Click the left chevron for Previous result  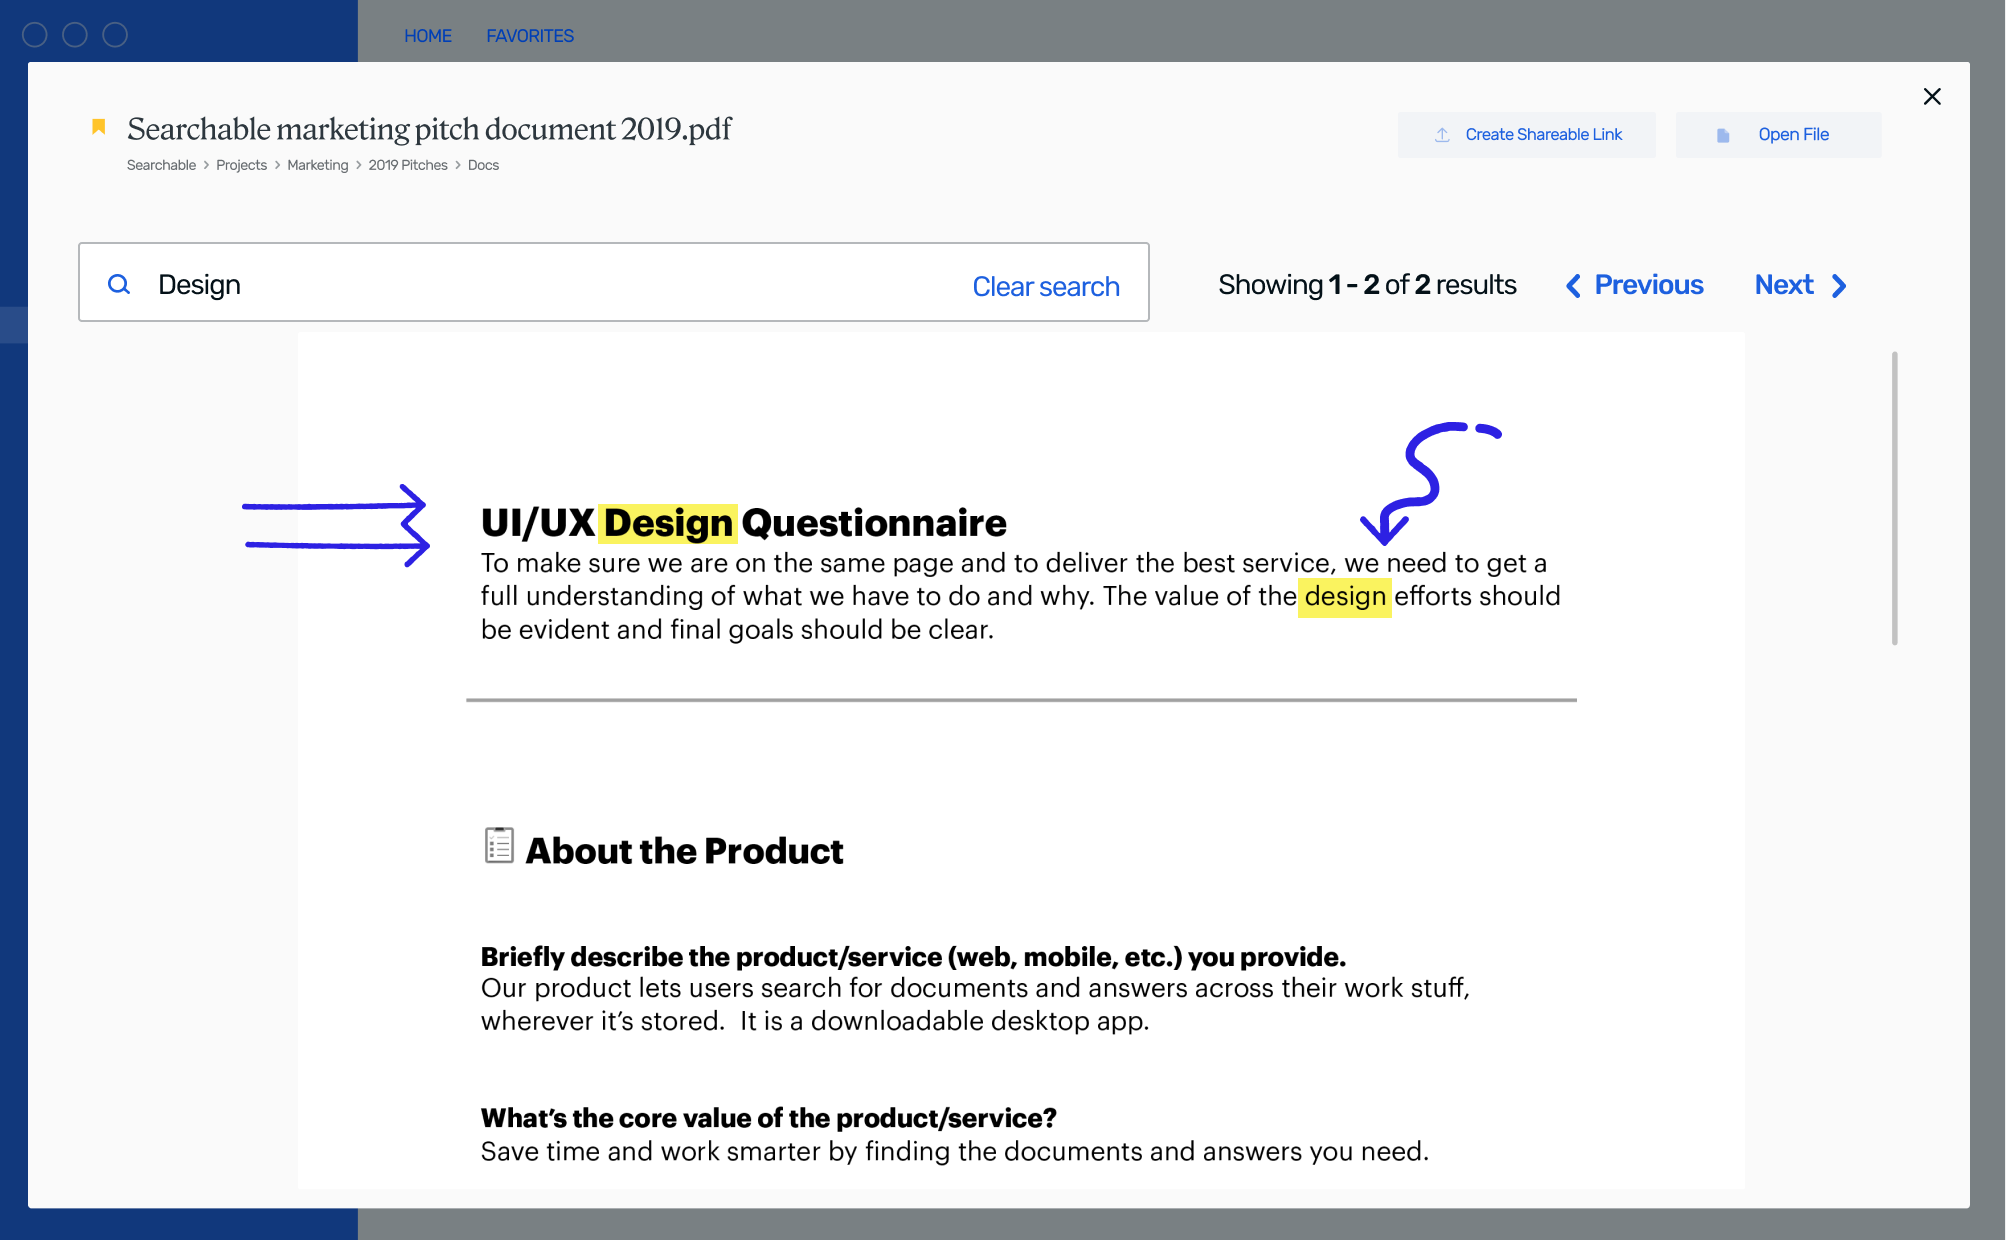pyautogui.click(x=1573, y=286)
